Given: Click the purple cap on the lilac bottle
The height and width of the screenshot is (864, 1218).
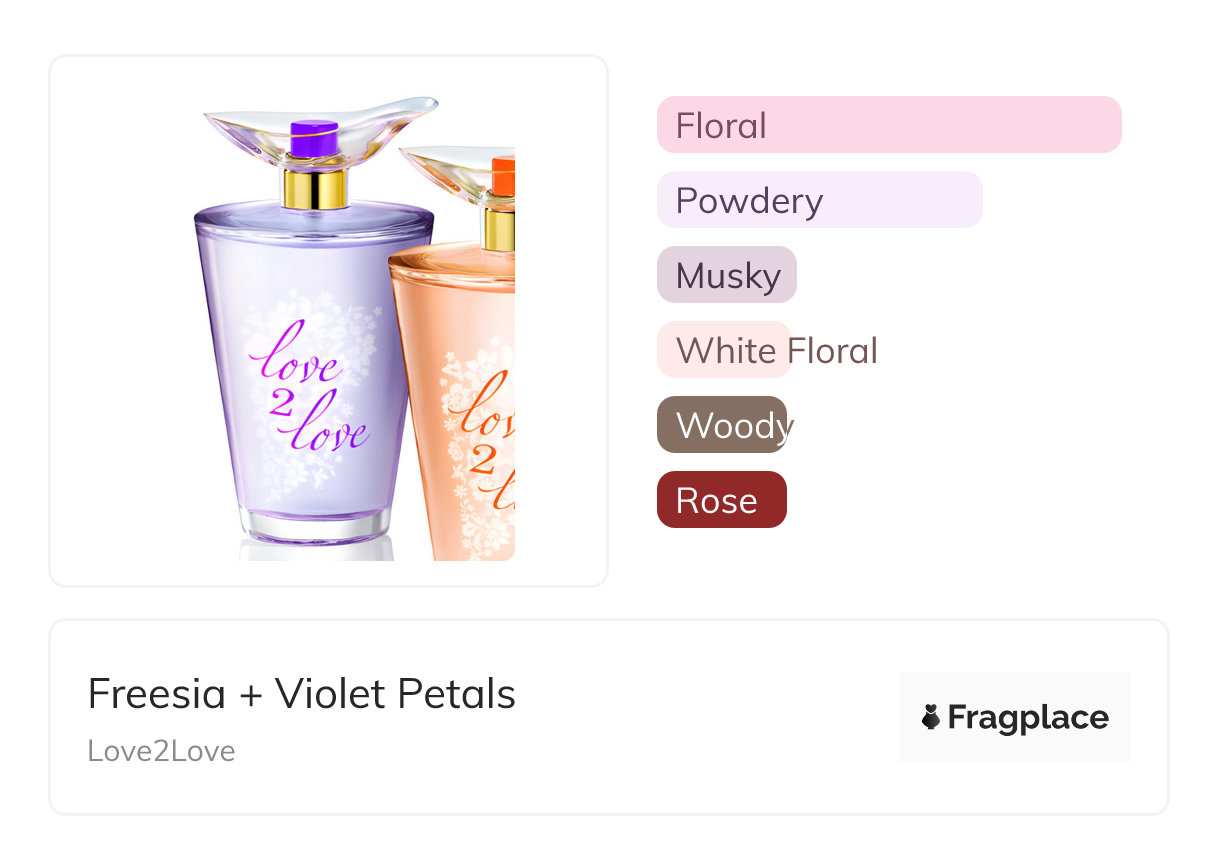Looking at the screenshot, I should coord(314,138).
